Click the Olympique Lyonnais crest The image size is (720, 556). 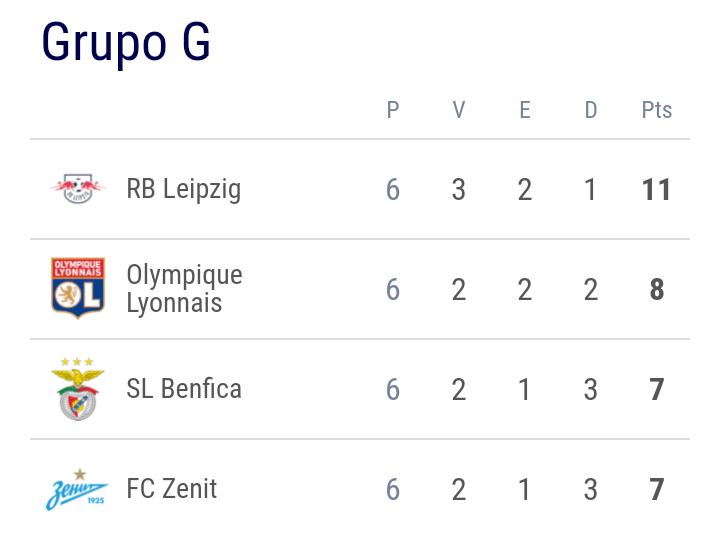click(78, 289)
